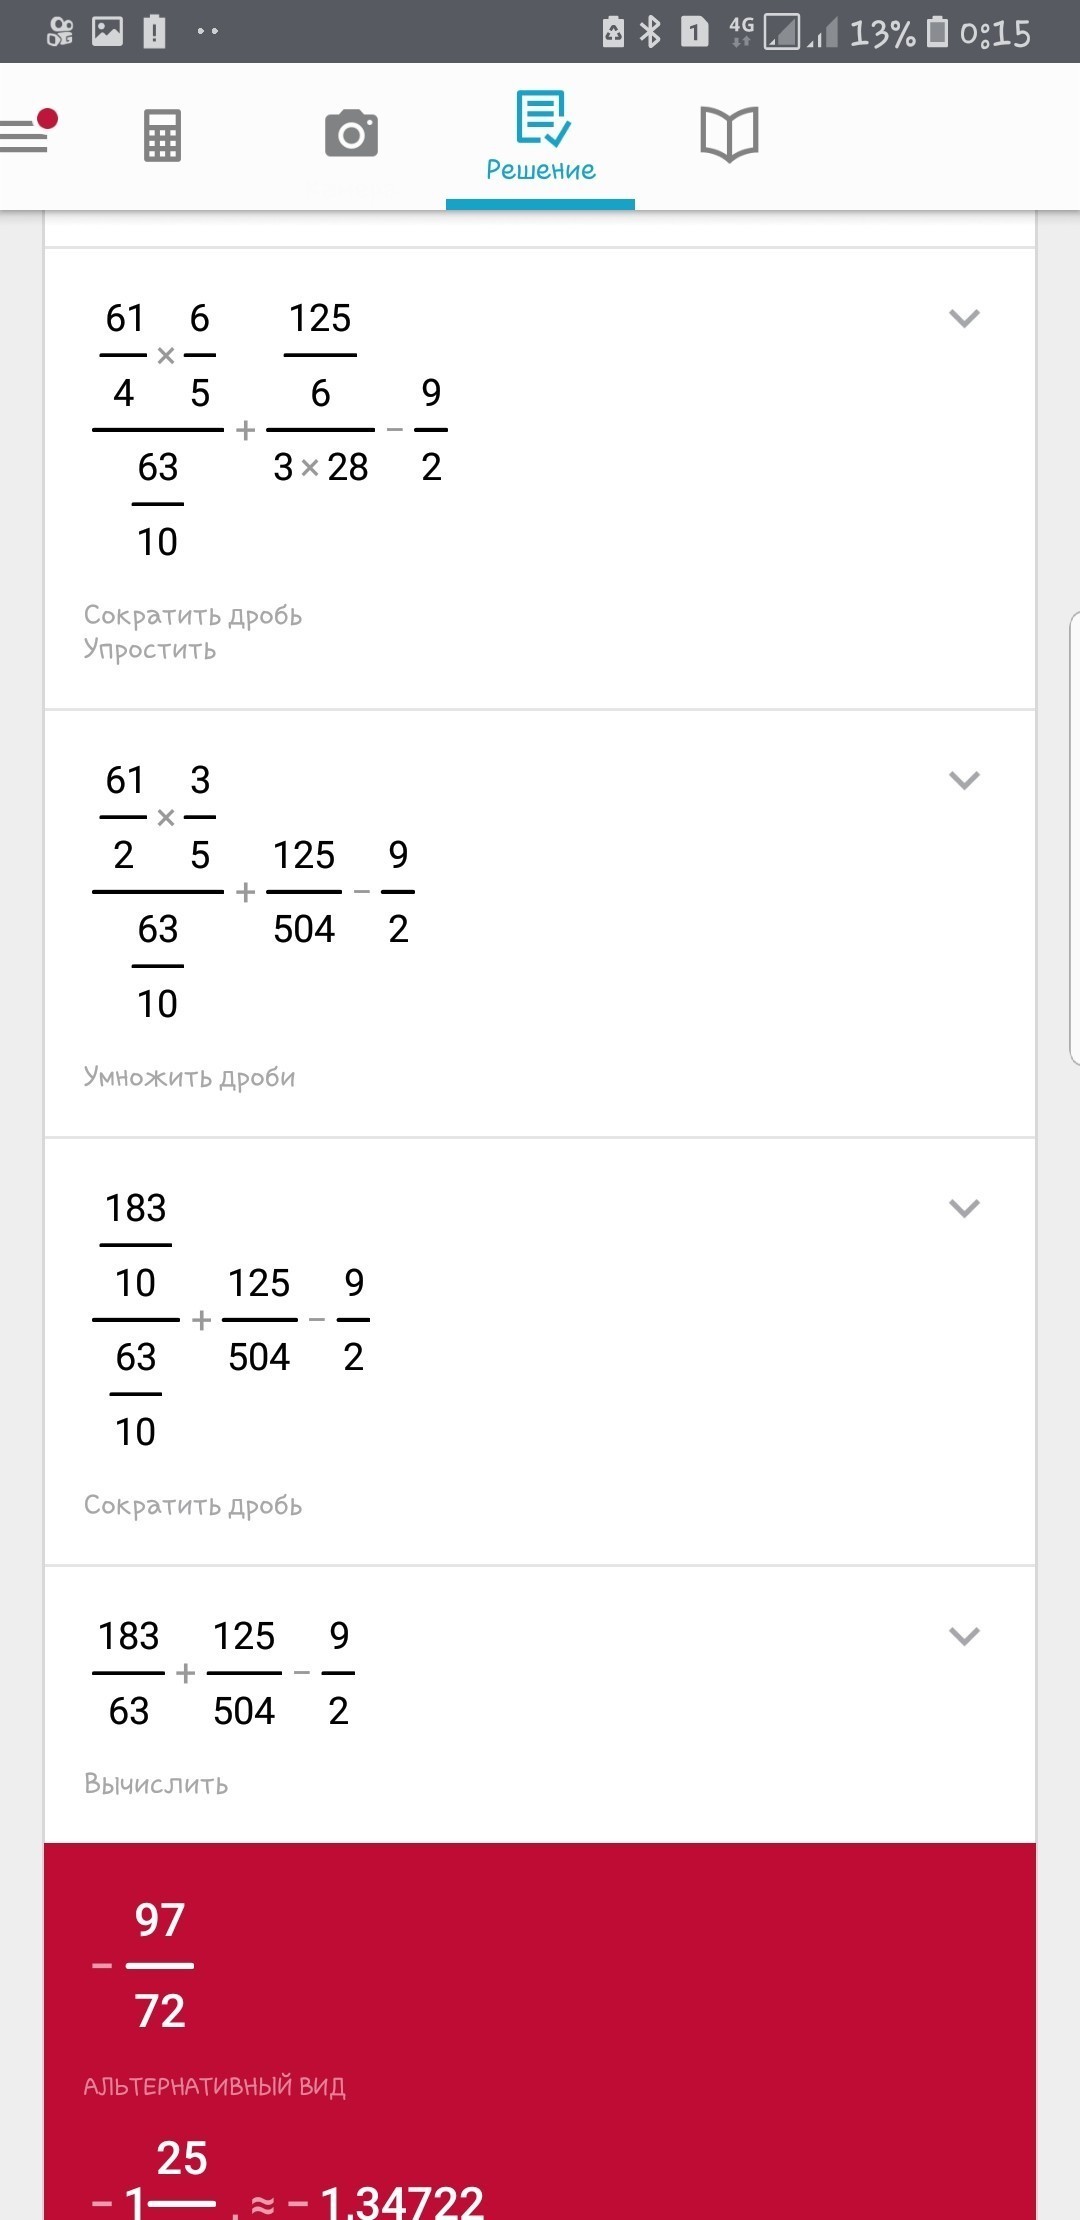Expand the Умножить дроби step
1080x2220 pixels.
coord(964,780)
